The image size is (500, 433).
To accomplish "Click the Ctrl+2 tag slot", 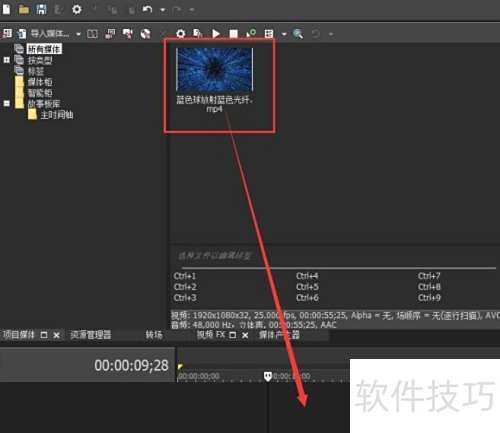I will (x=185, y=287).
